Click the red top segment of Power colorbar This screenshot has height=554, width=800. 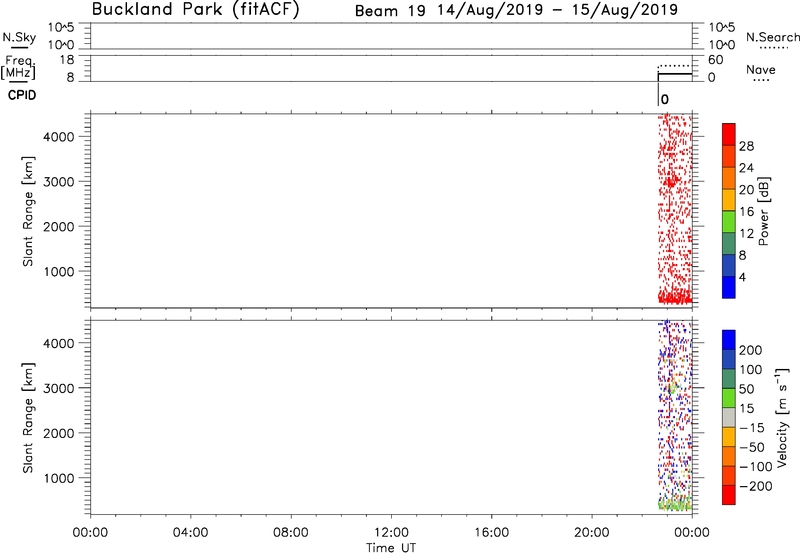click(x=729, y=134)
